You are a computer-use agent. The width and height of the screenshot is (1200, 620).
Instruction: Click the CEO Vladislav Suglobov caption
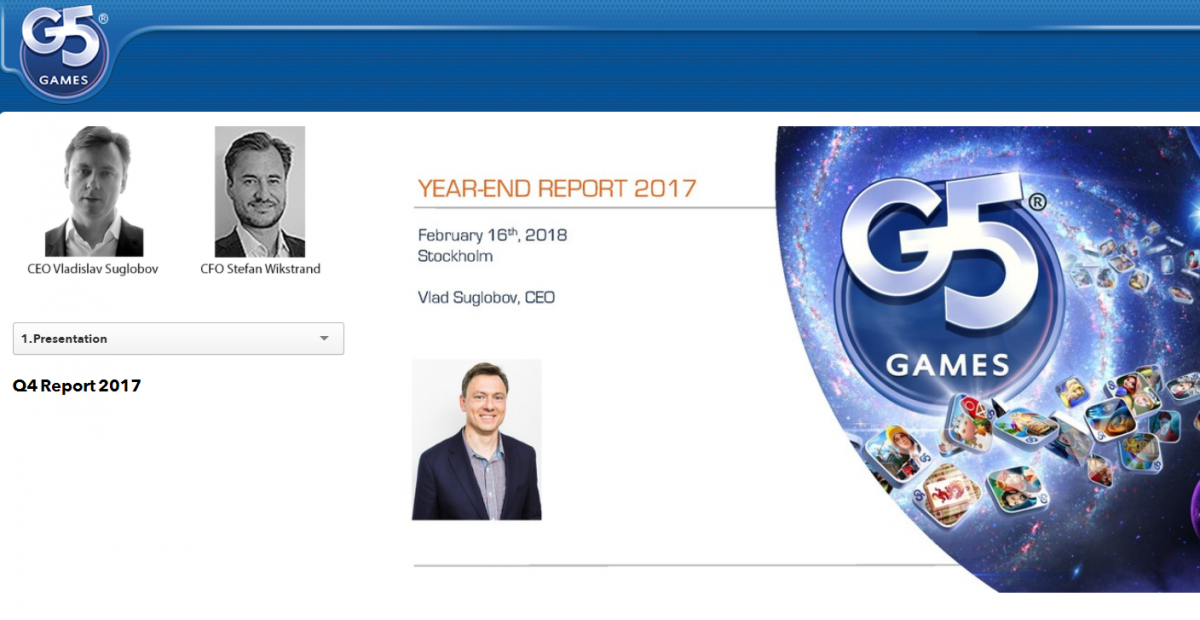93,269
